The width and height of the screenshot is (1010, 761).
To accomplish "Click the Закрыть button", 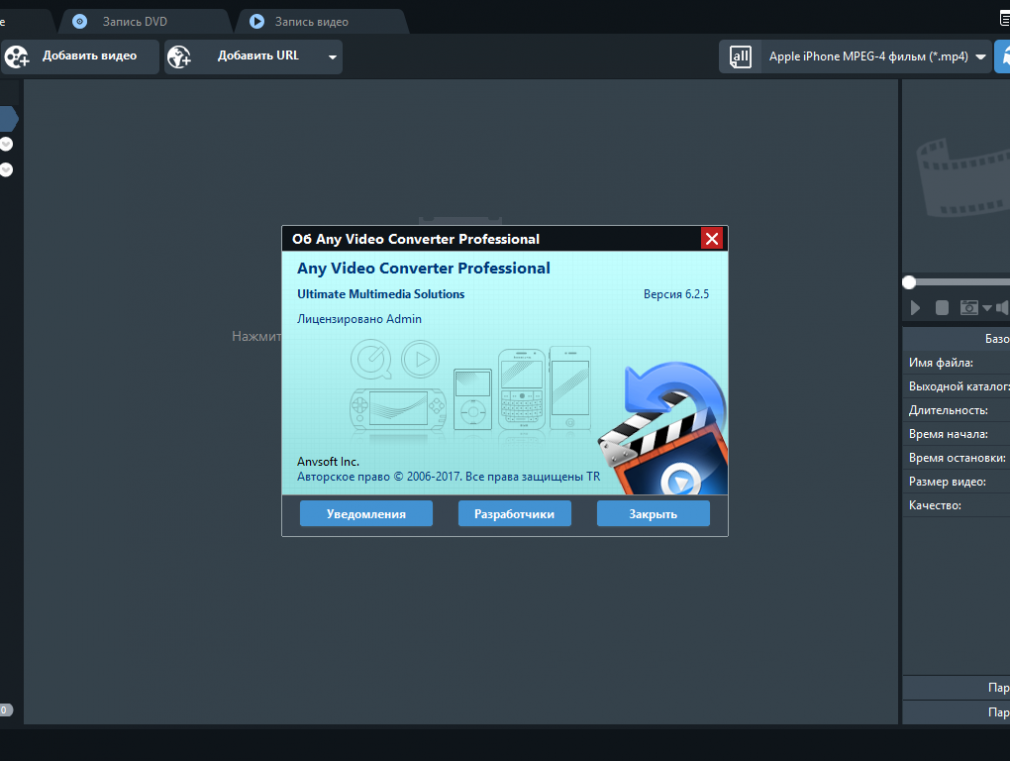I will [653, 514].
